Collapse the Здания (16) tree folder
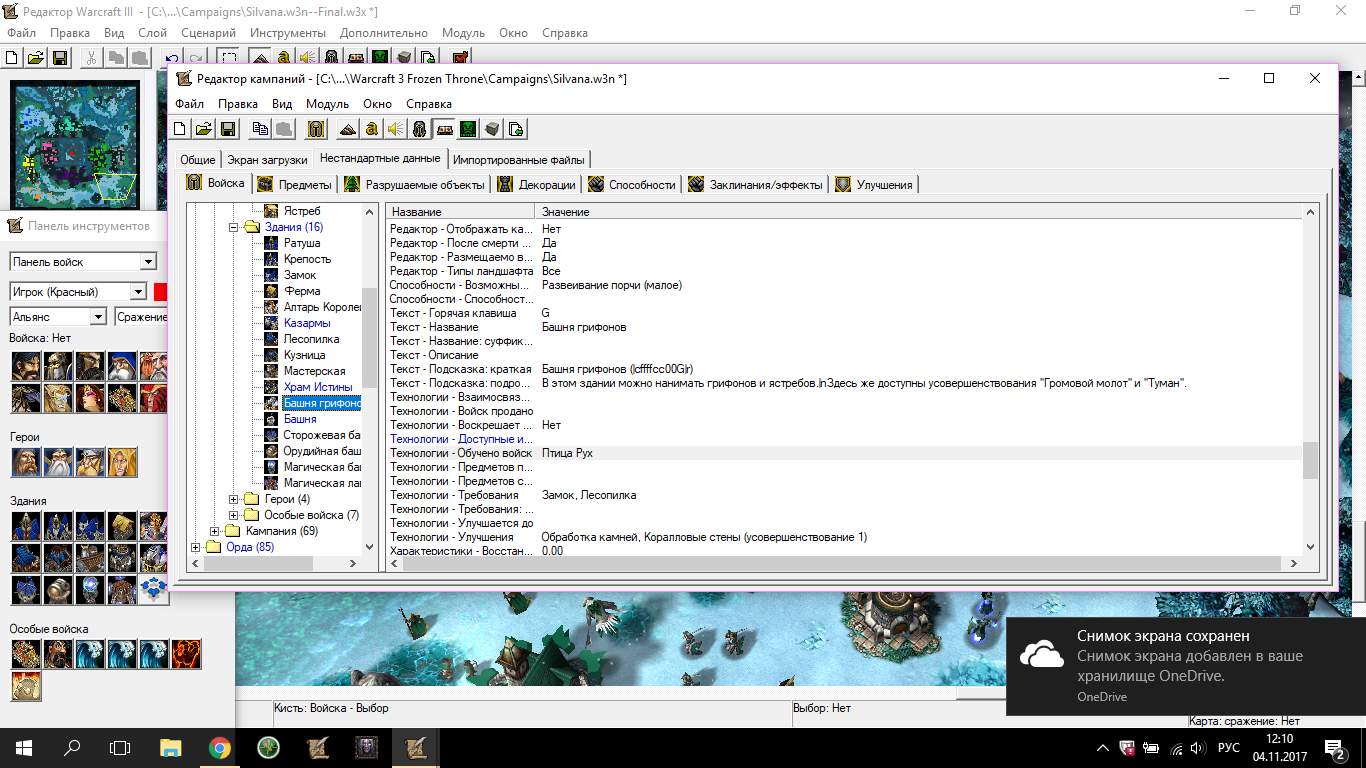 235,227
